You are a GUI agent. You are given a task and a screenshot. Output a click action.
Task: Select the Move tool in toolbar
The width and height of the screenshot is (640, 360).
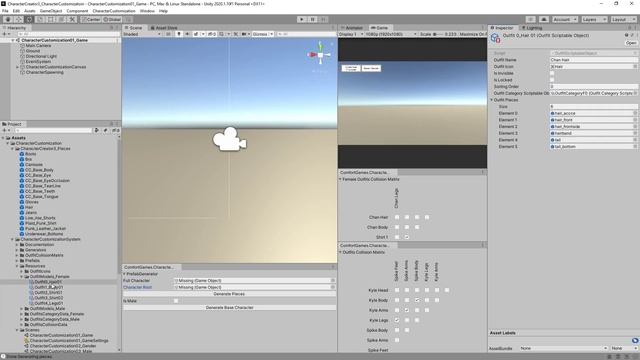coord(18,19)
